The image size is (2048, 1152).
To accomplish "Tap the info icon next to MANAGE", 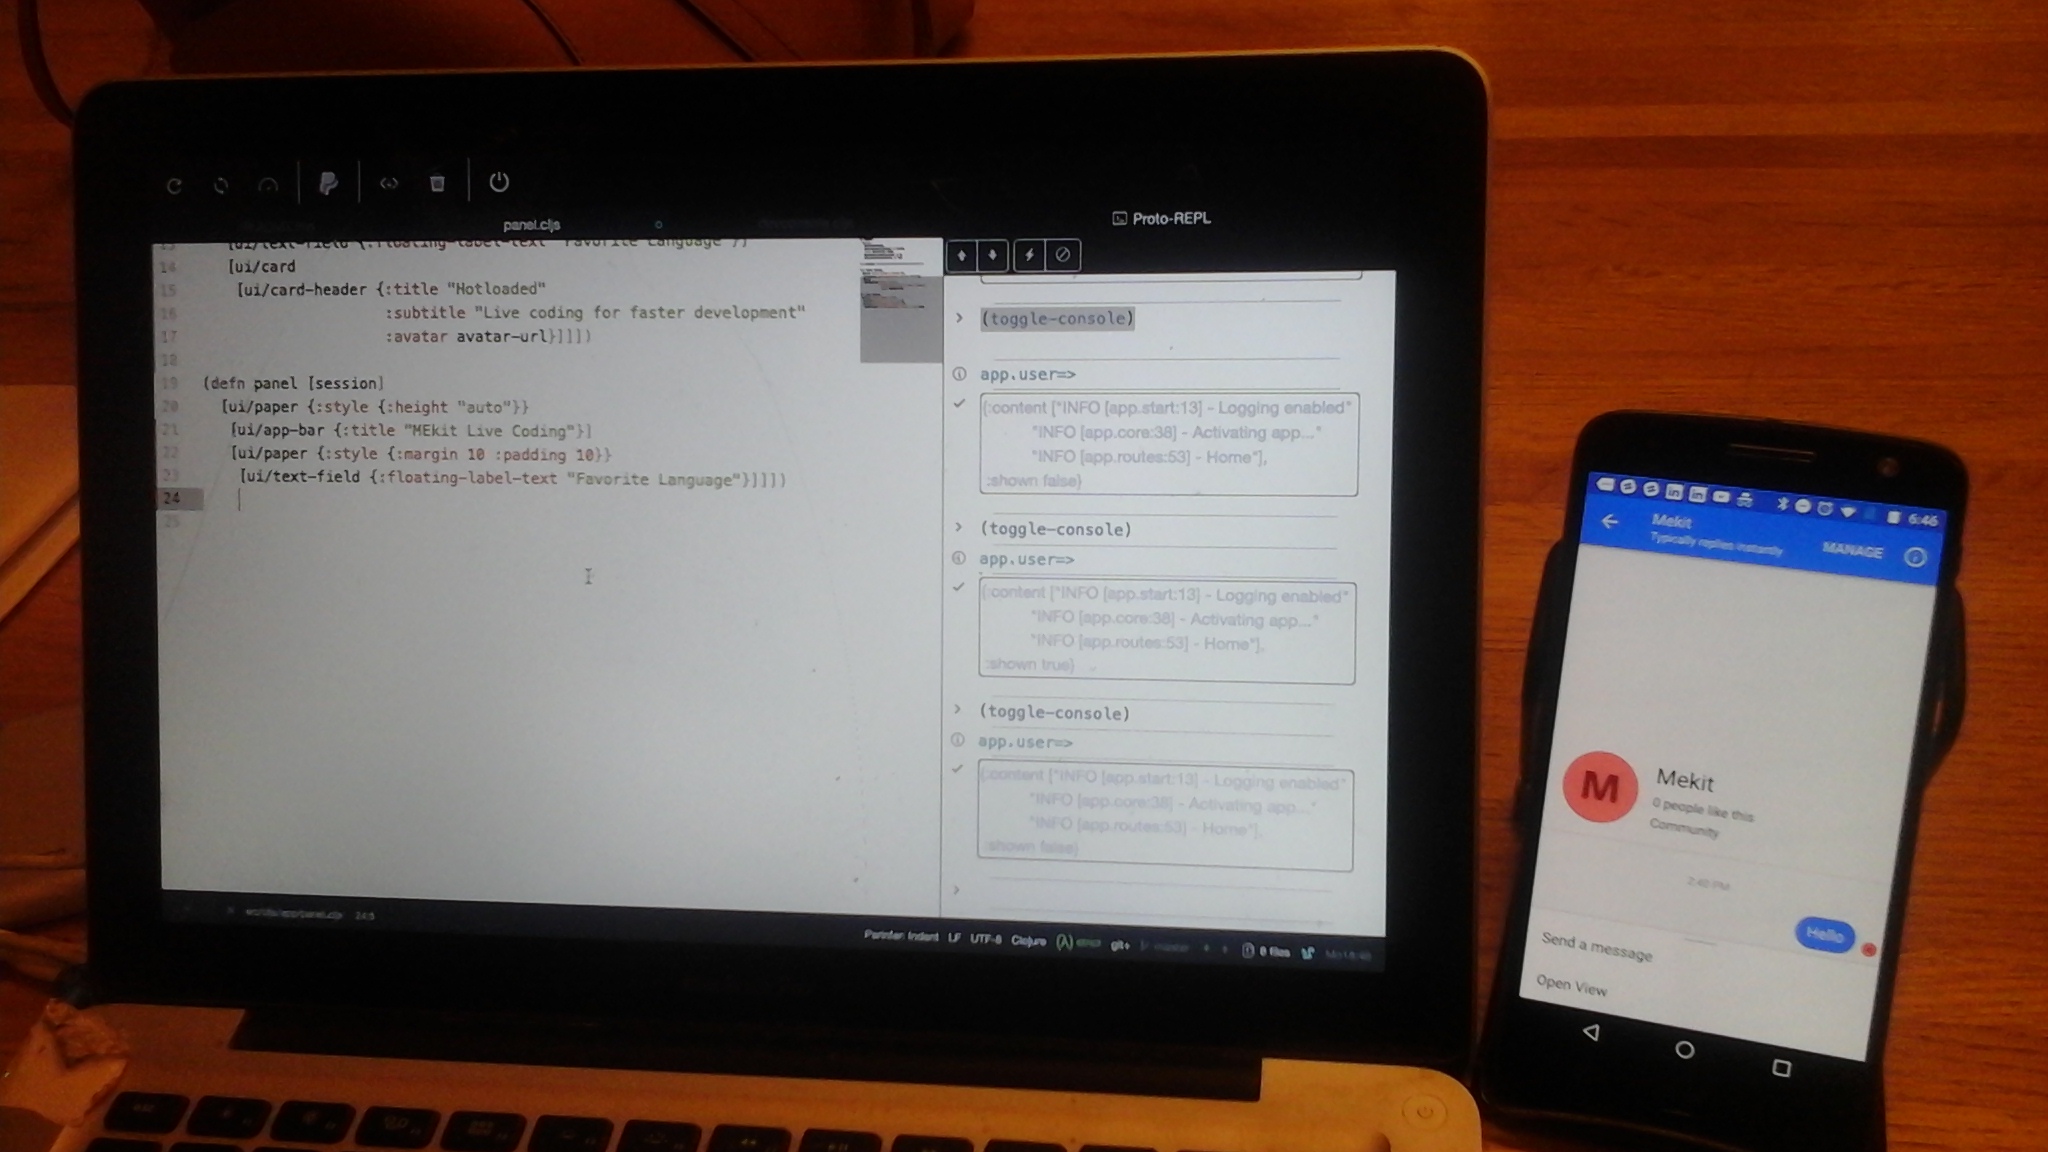I will [x=1914, y=558].
